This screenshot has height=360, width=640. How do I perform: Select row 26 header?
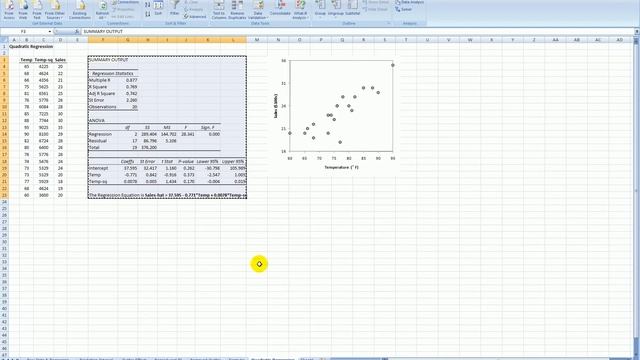point(4,215)
